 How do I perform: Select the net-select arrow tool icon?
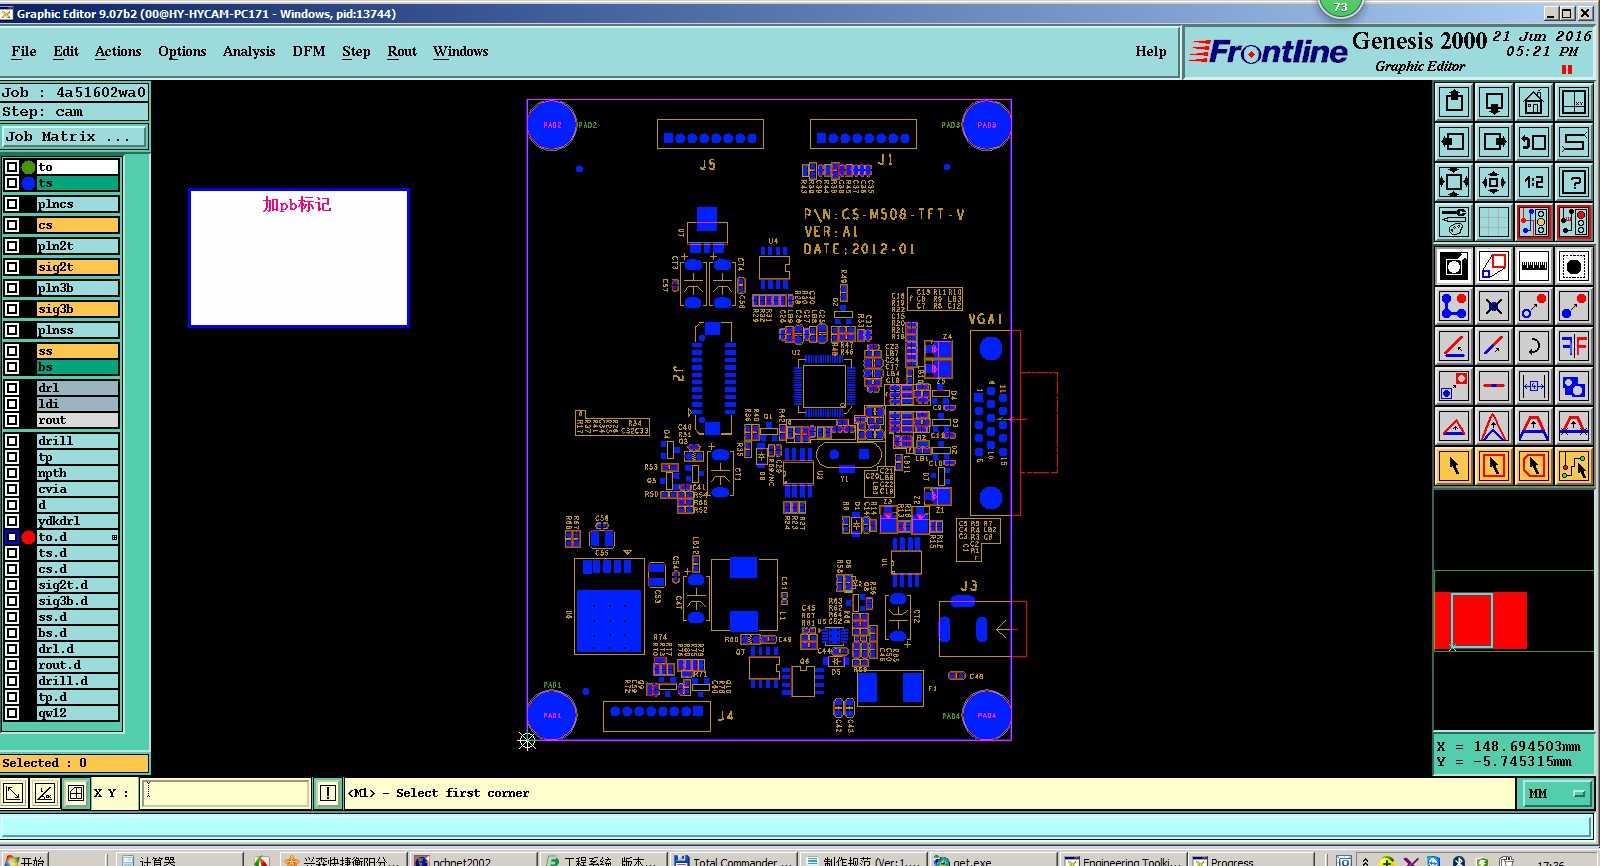(1574, 466)
